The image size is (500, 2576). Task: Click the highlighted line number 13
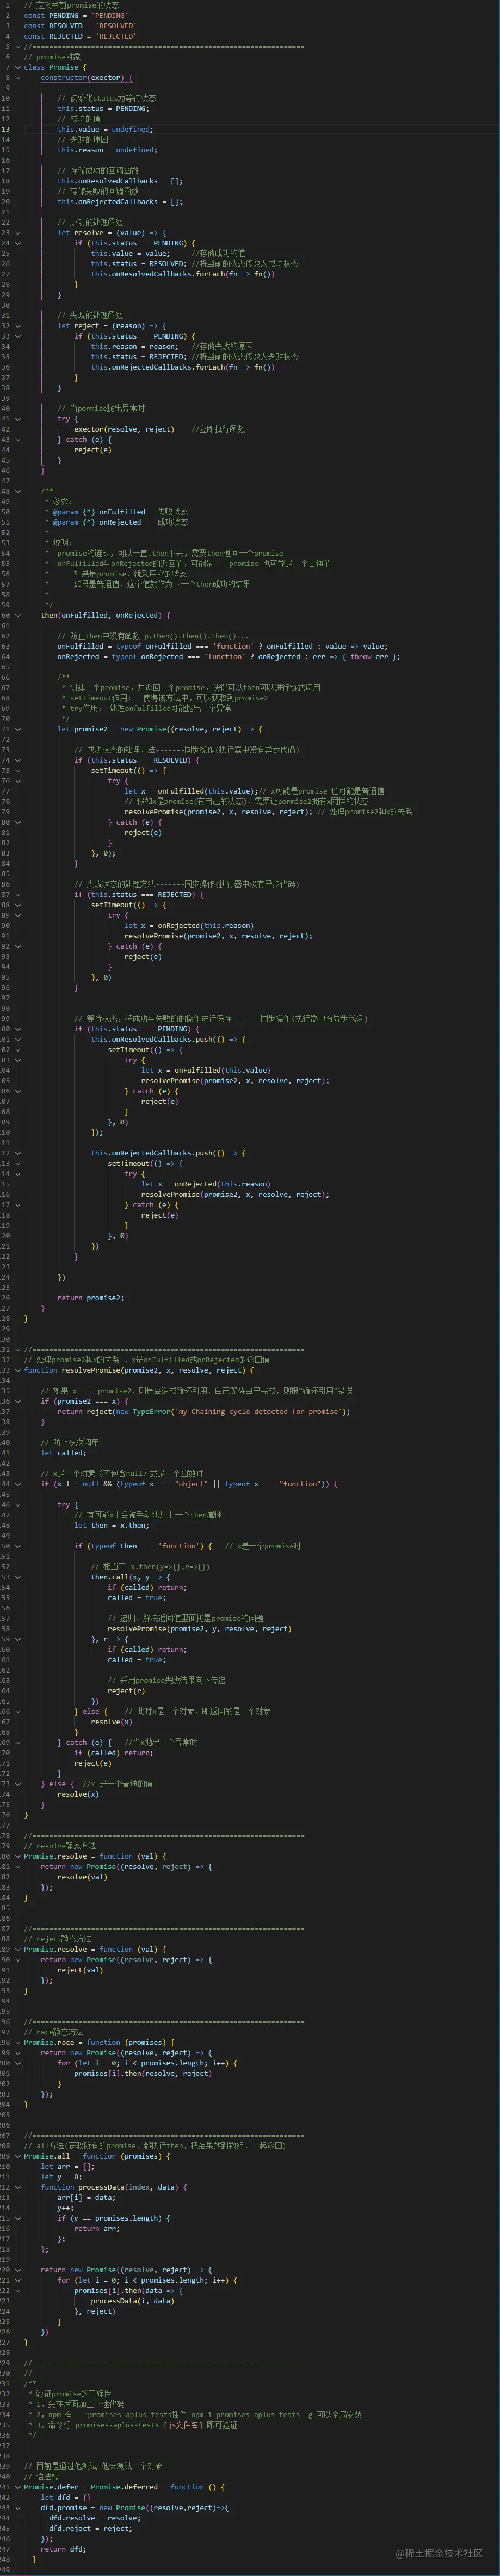coord(6,129)
